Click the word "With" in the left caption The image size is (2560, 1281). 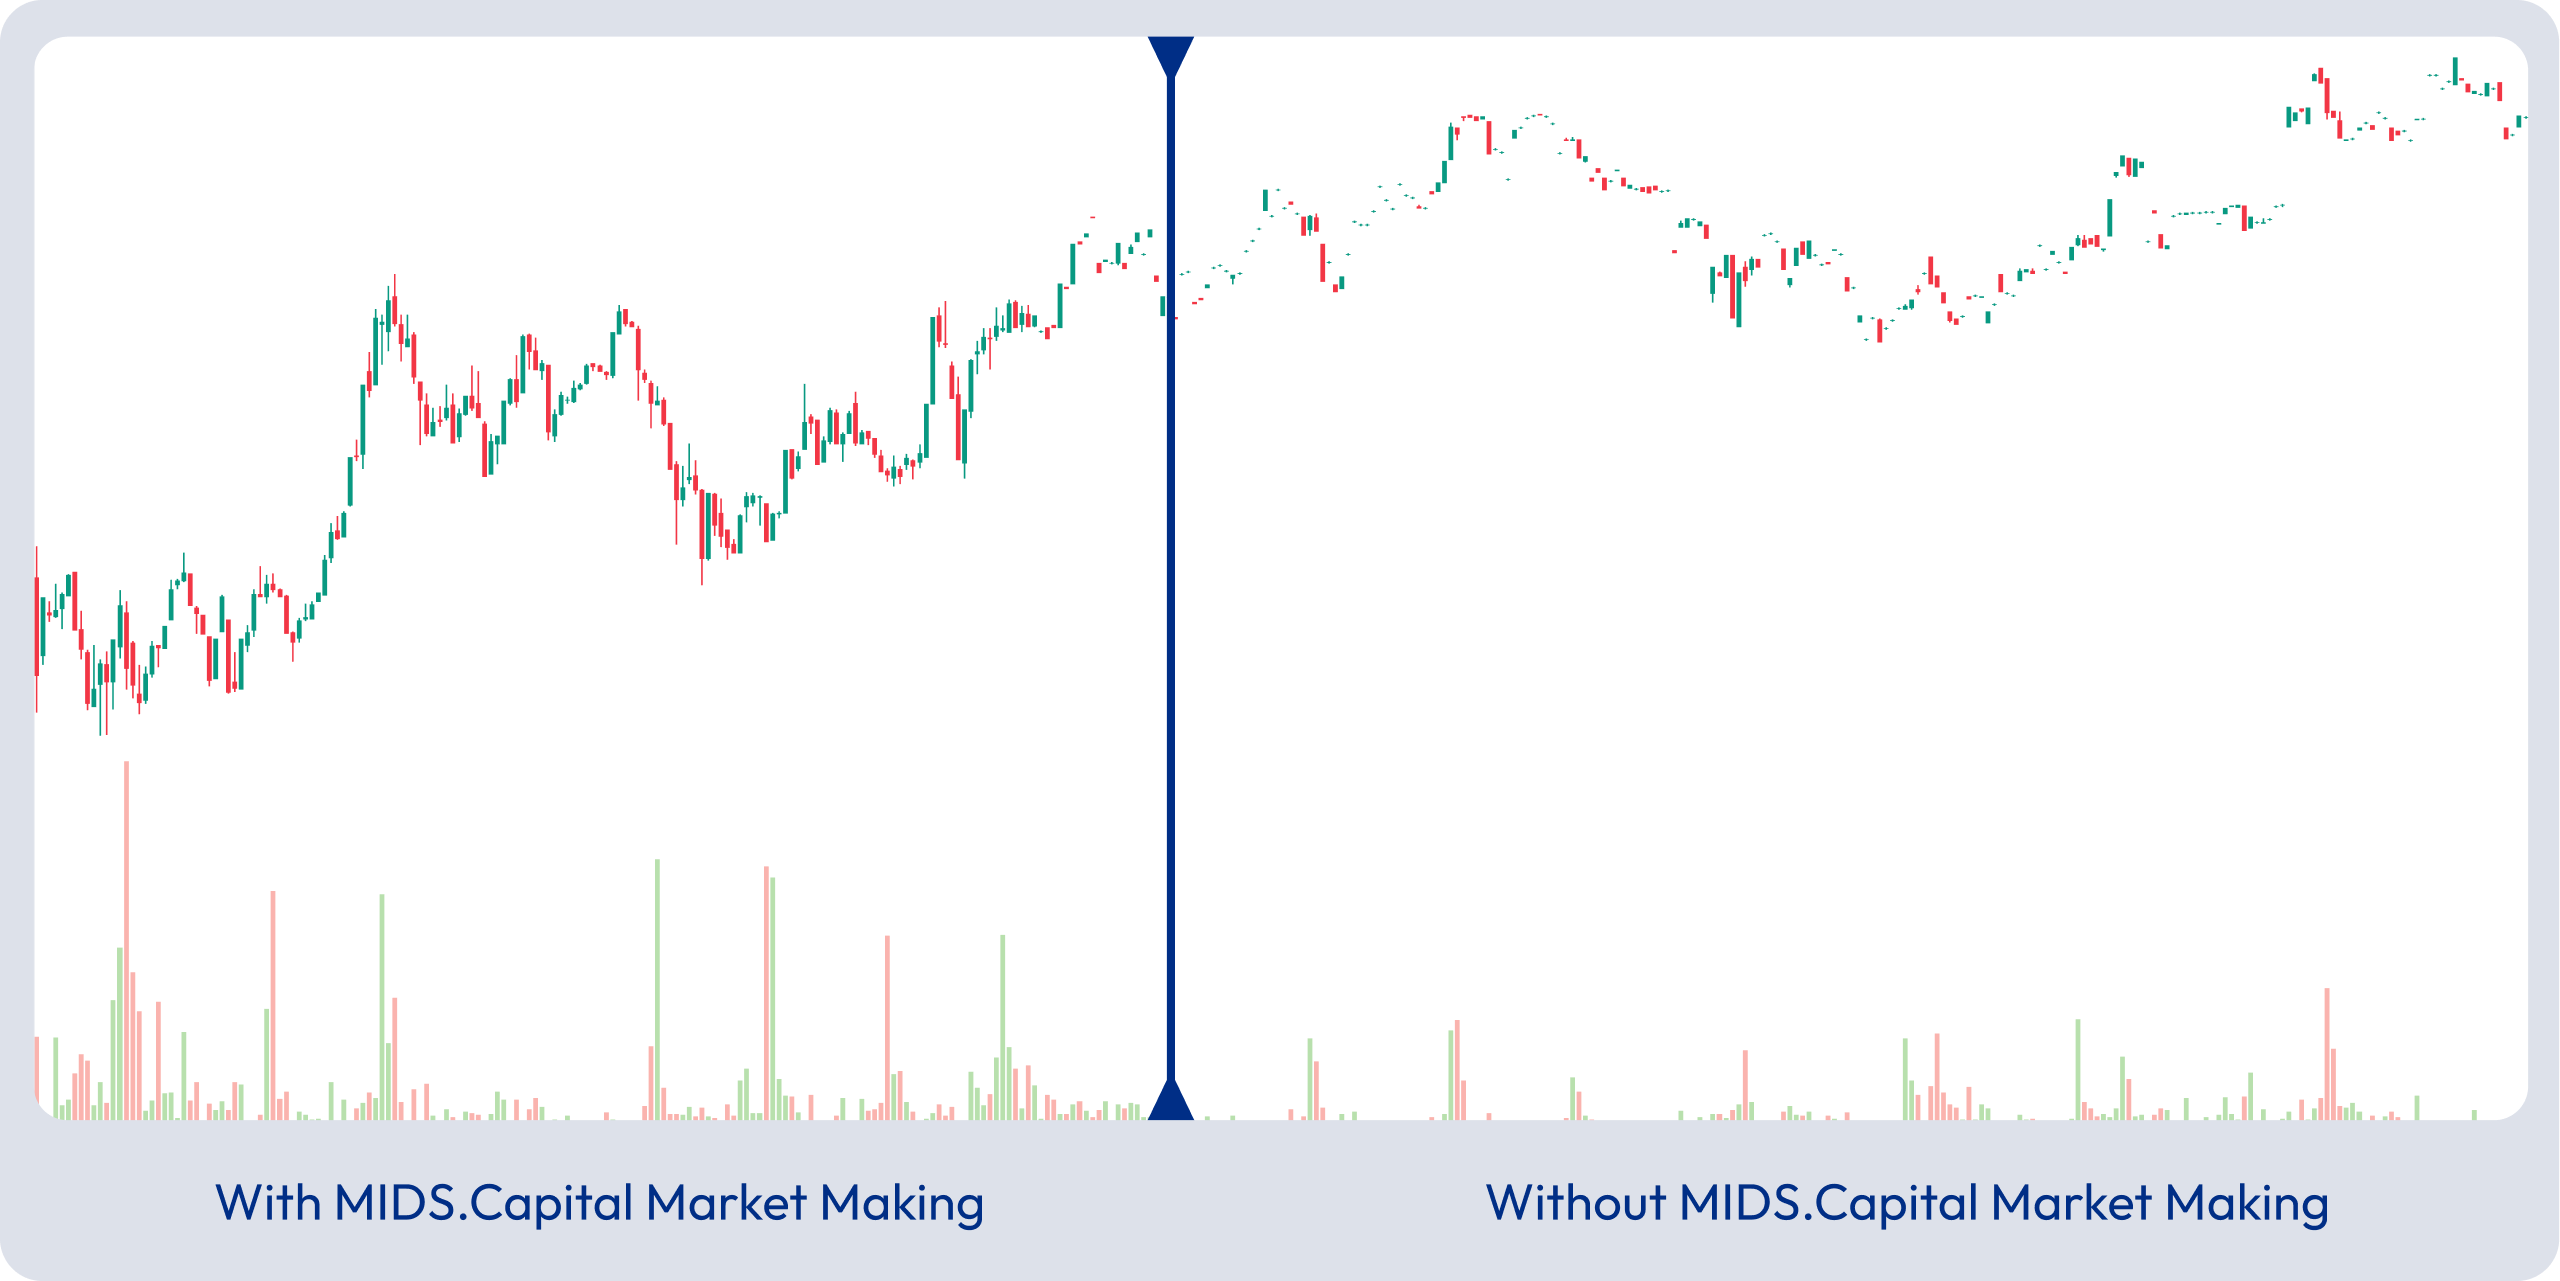[x=267, y=1202]
